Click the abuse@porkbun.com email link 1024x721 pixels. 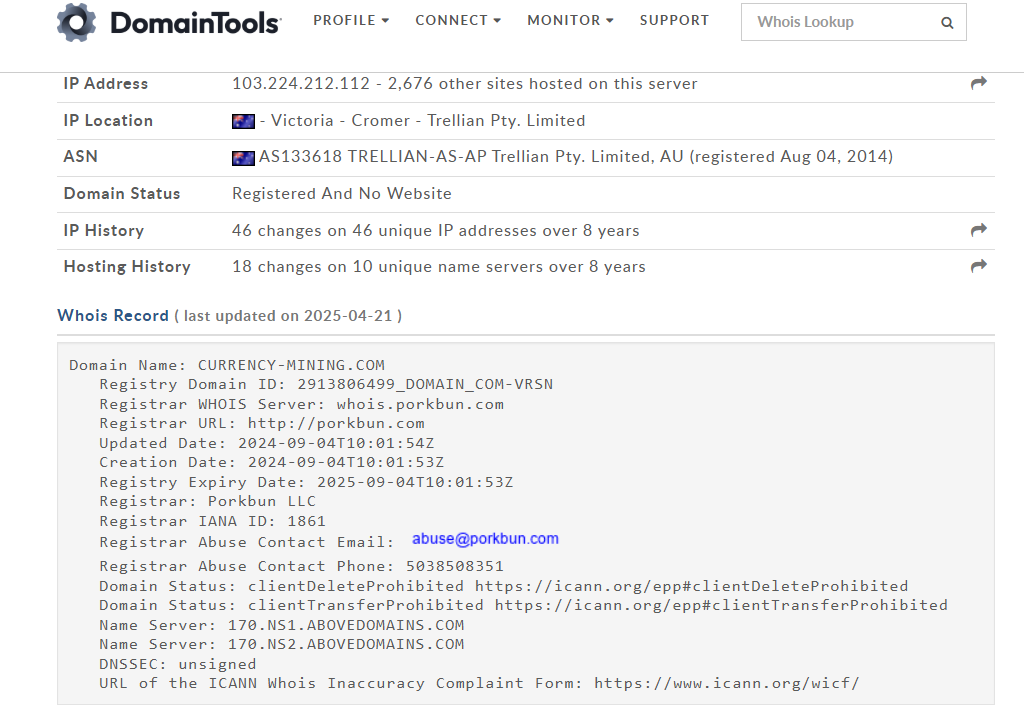pyautogui.click(x=485, y=539)
